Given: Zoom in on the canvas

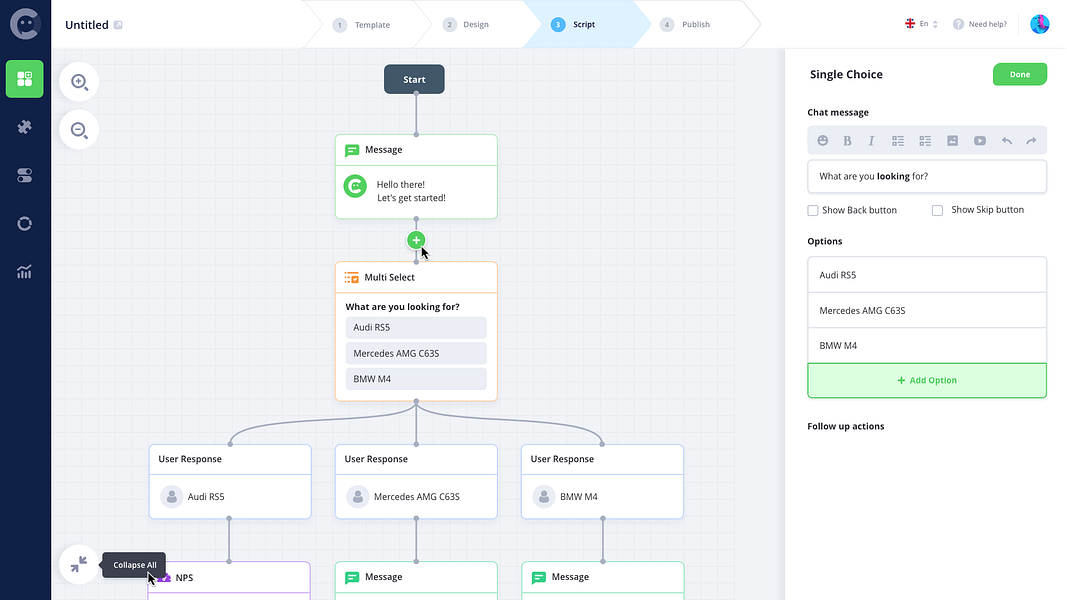Looking at the screenshot, I should pyautogui.click(x=79, y=82).
